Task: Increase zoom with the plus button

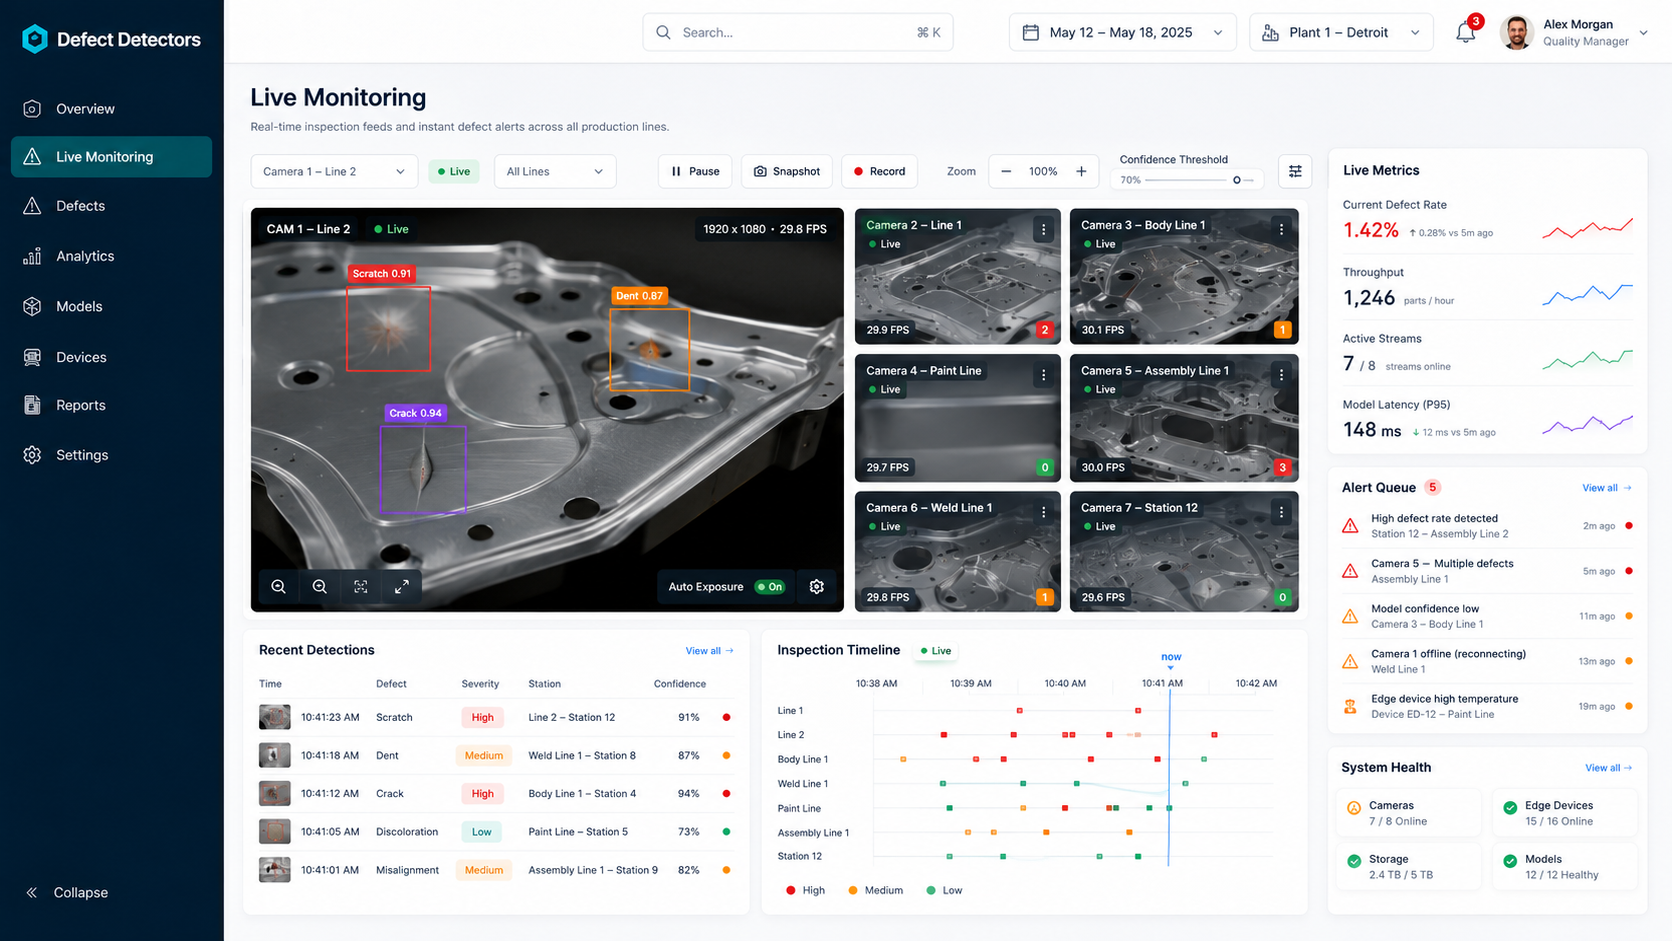Action: click(x=1081, y=171)
